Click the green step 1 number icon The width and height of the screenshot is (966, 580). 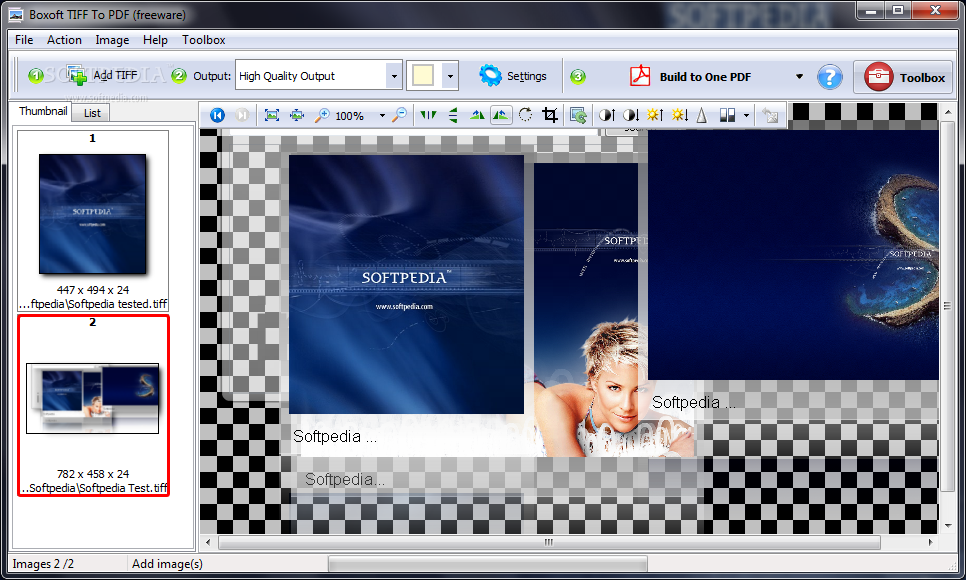pos(36,76)
